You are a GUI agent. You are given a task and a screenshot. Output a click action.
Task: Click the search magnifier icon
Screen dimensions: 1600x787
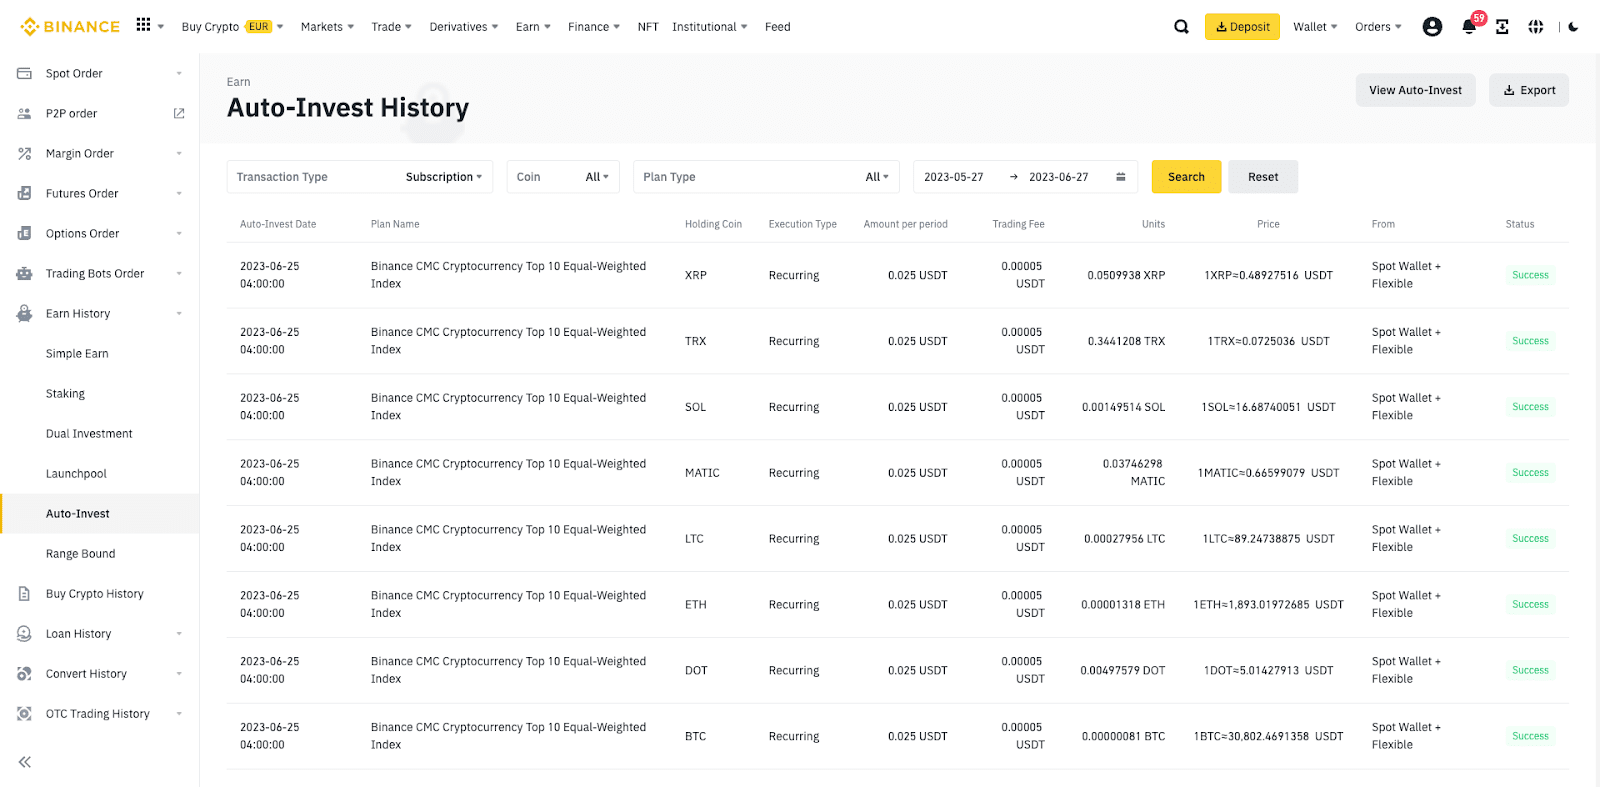1181,27
